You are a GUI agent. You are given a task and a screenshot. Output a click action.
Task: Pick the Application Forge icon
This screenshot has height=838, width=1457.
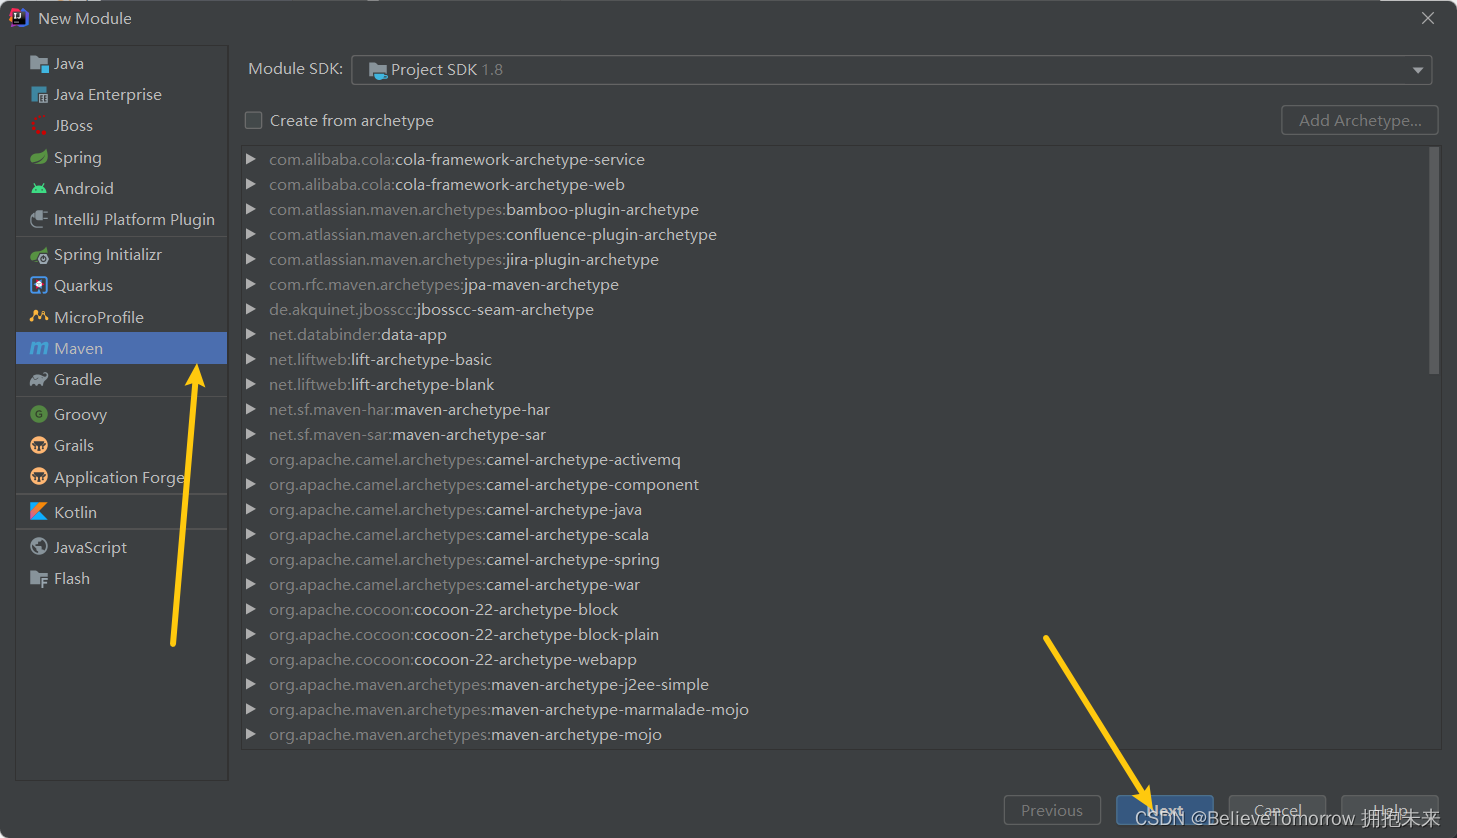(x=39, y=477)
